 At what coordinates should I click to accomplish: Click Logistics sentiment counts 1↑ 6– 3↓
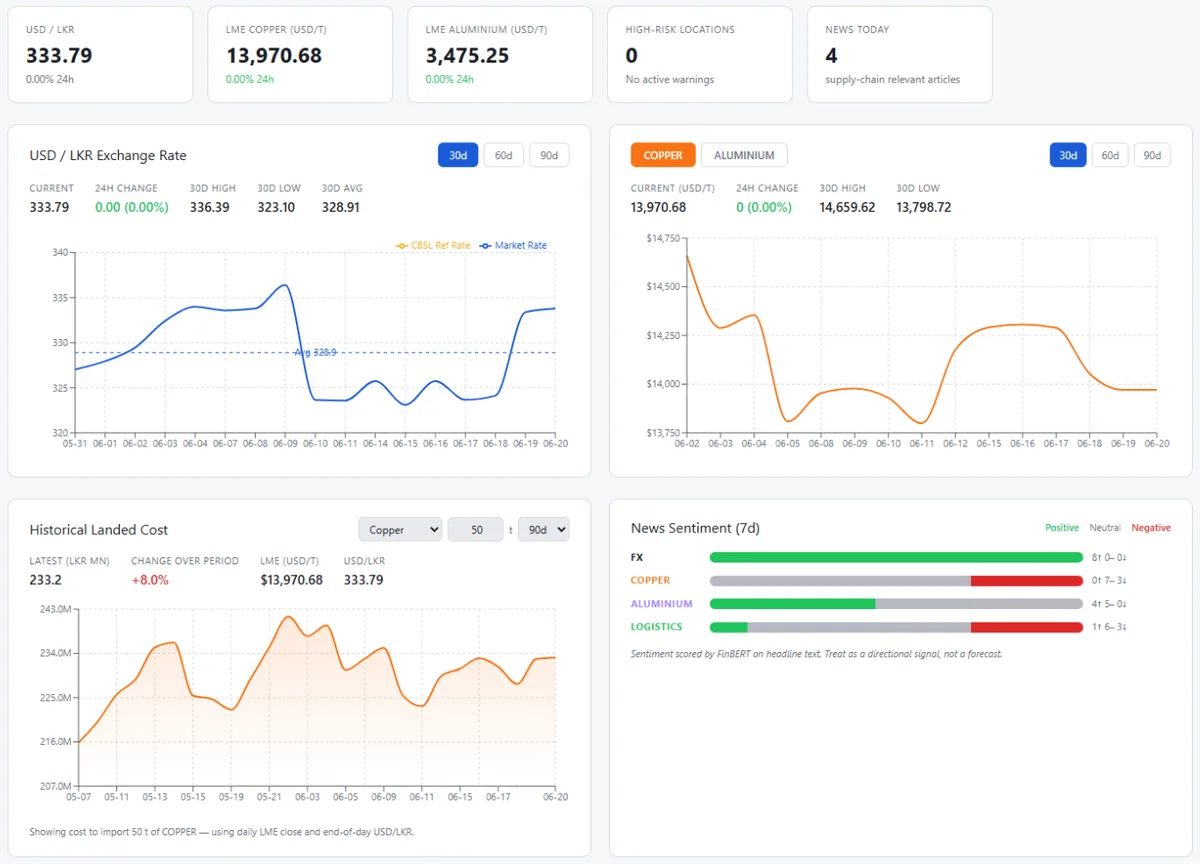[1110, 627]
